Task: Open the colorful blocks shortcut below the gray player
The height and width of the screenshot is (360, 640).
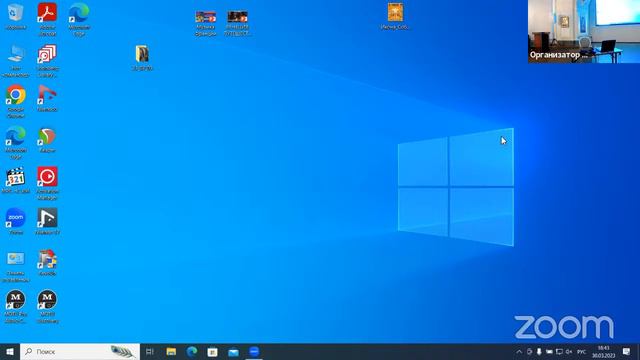Action: (x=47, y=260)
